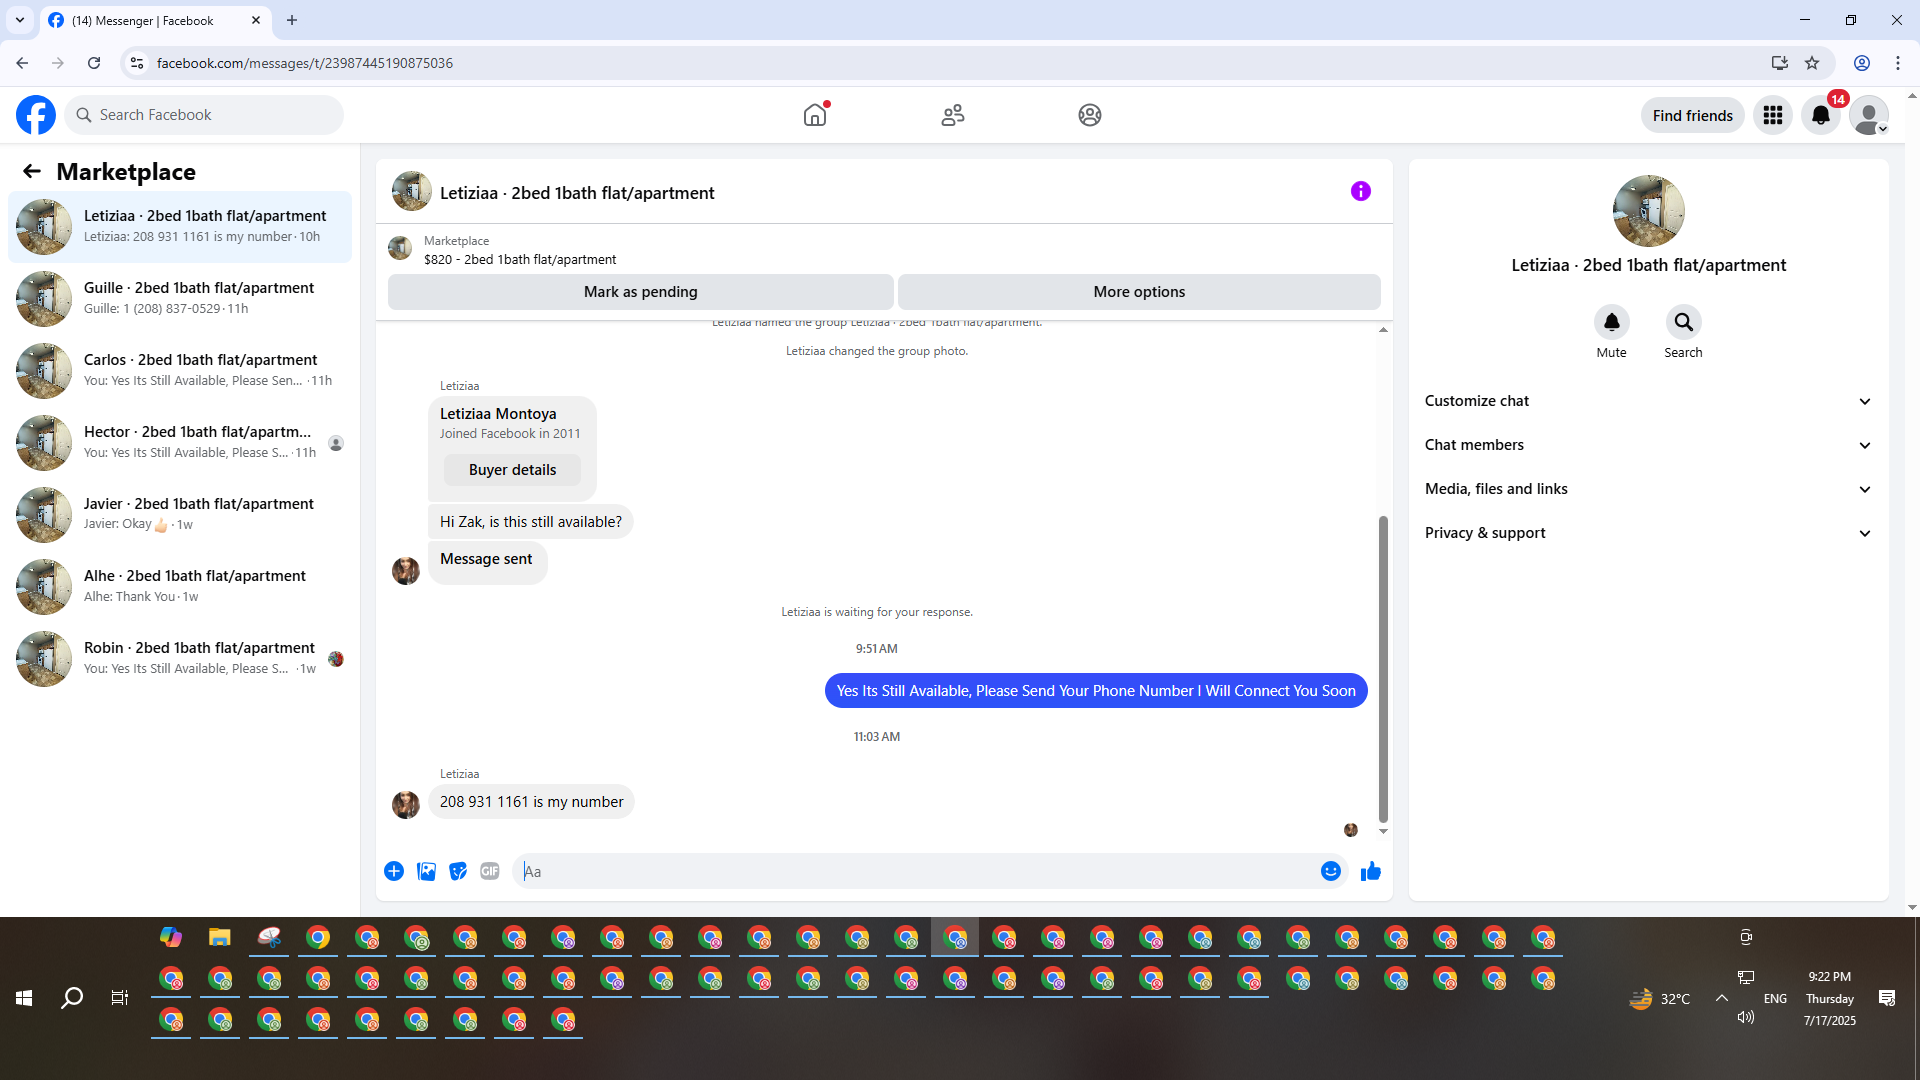
Task: Click the Letiziaa chat header title
Action: 577,193
